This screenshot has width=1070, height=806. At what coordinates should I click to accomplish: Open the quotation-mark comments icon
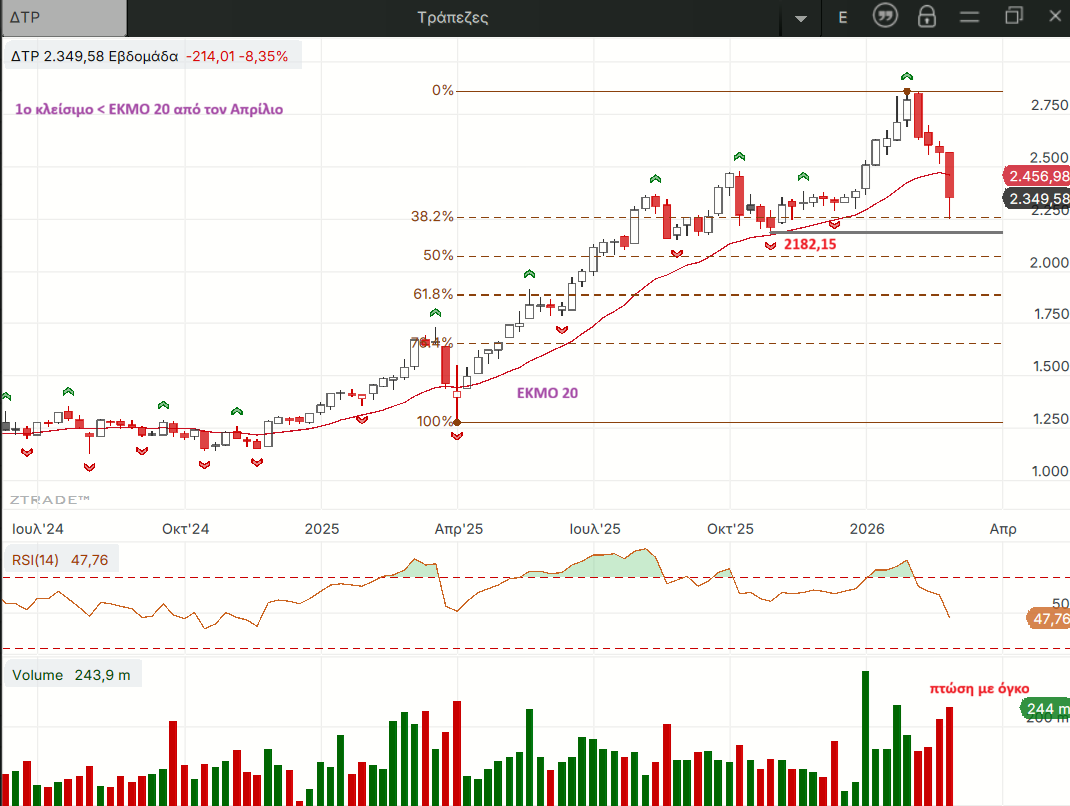point(885,17)
